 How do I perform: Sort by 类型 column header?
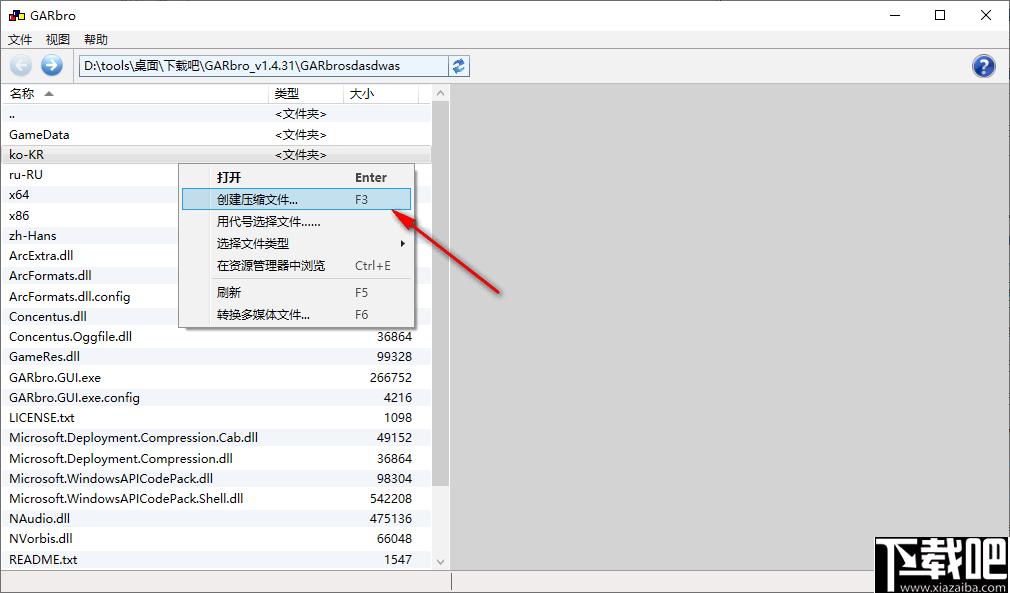(x=305, y=93)
